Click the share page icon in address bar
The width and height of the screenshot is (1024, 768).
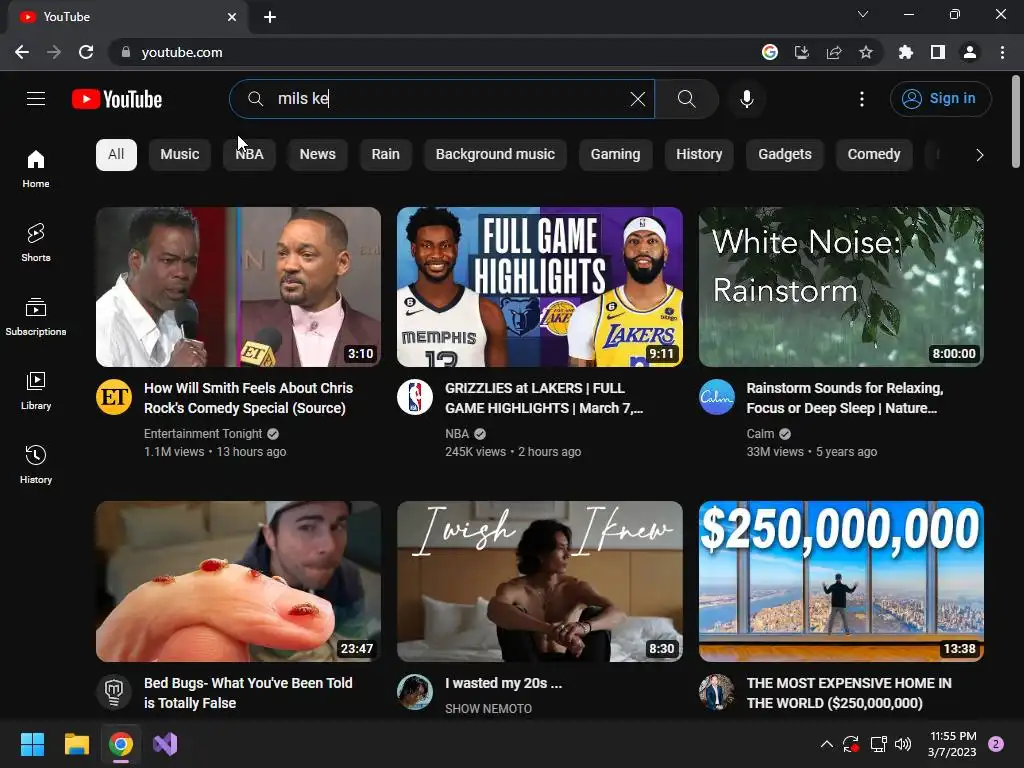click(834, 52)
